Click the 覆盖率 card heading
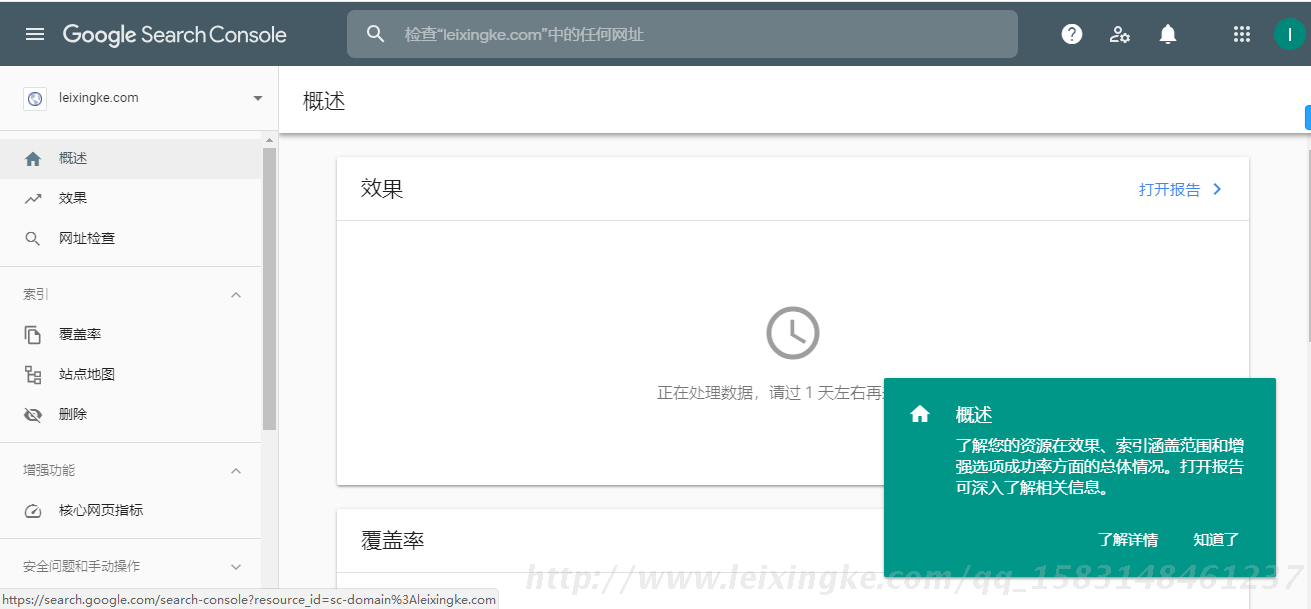This screenshot has width=1311, height=609. click(393, 541)
